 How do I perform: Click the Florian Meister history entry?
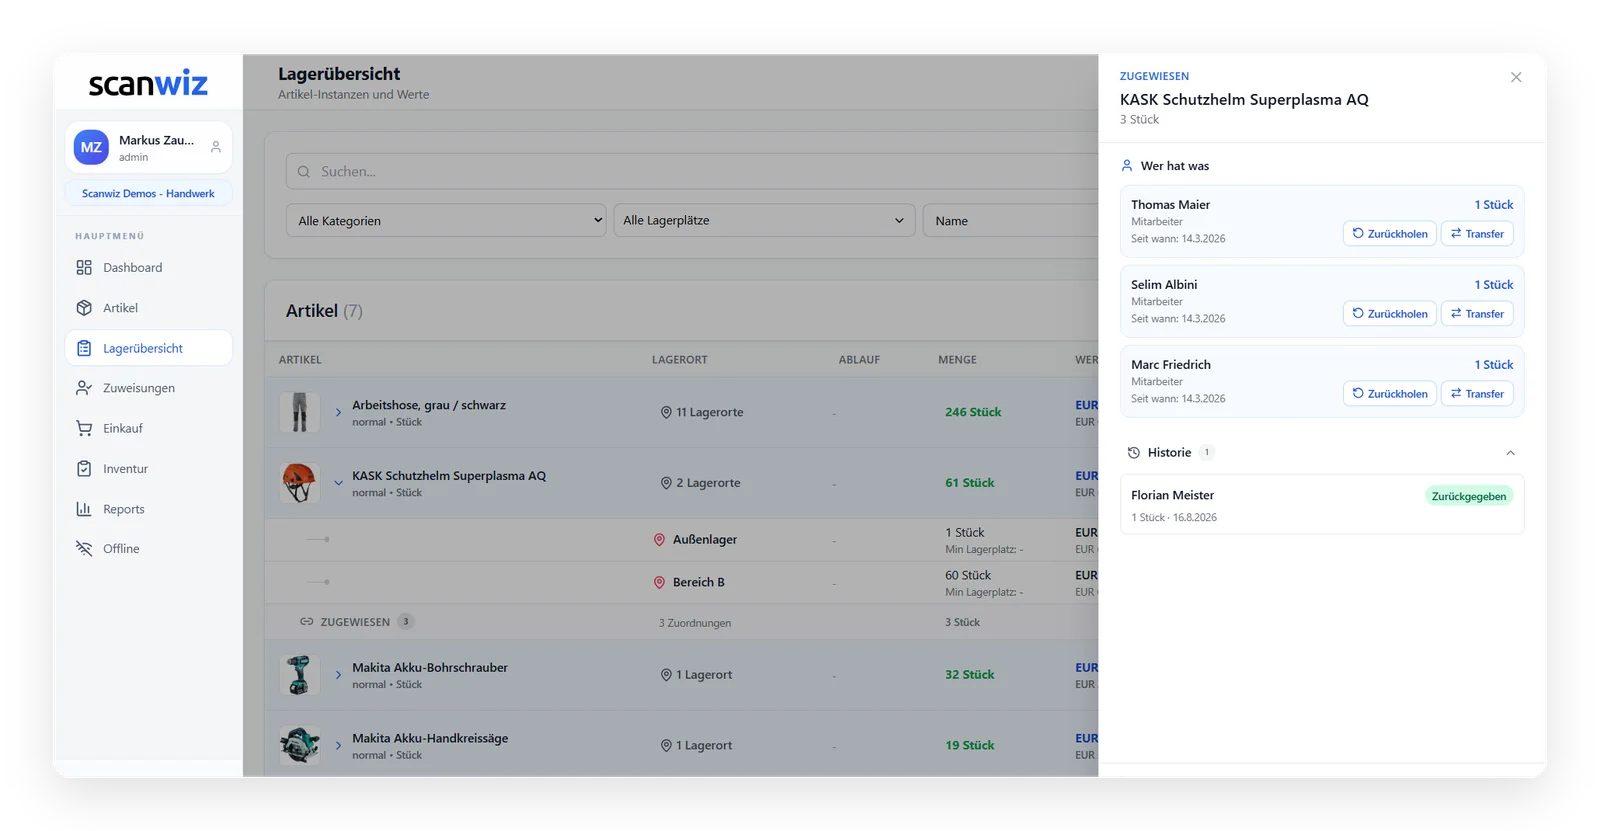tap(1322, 504)
